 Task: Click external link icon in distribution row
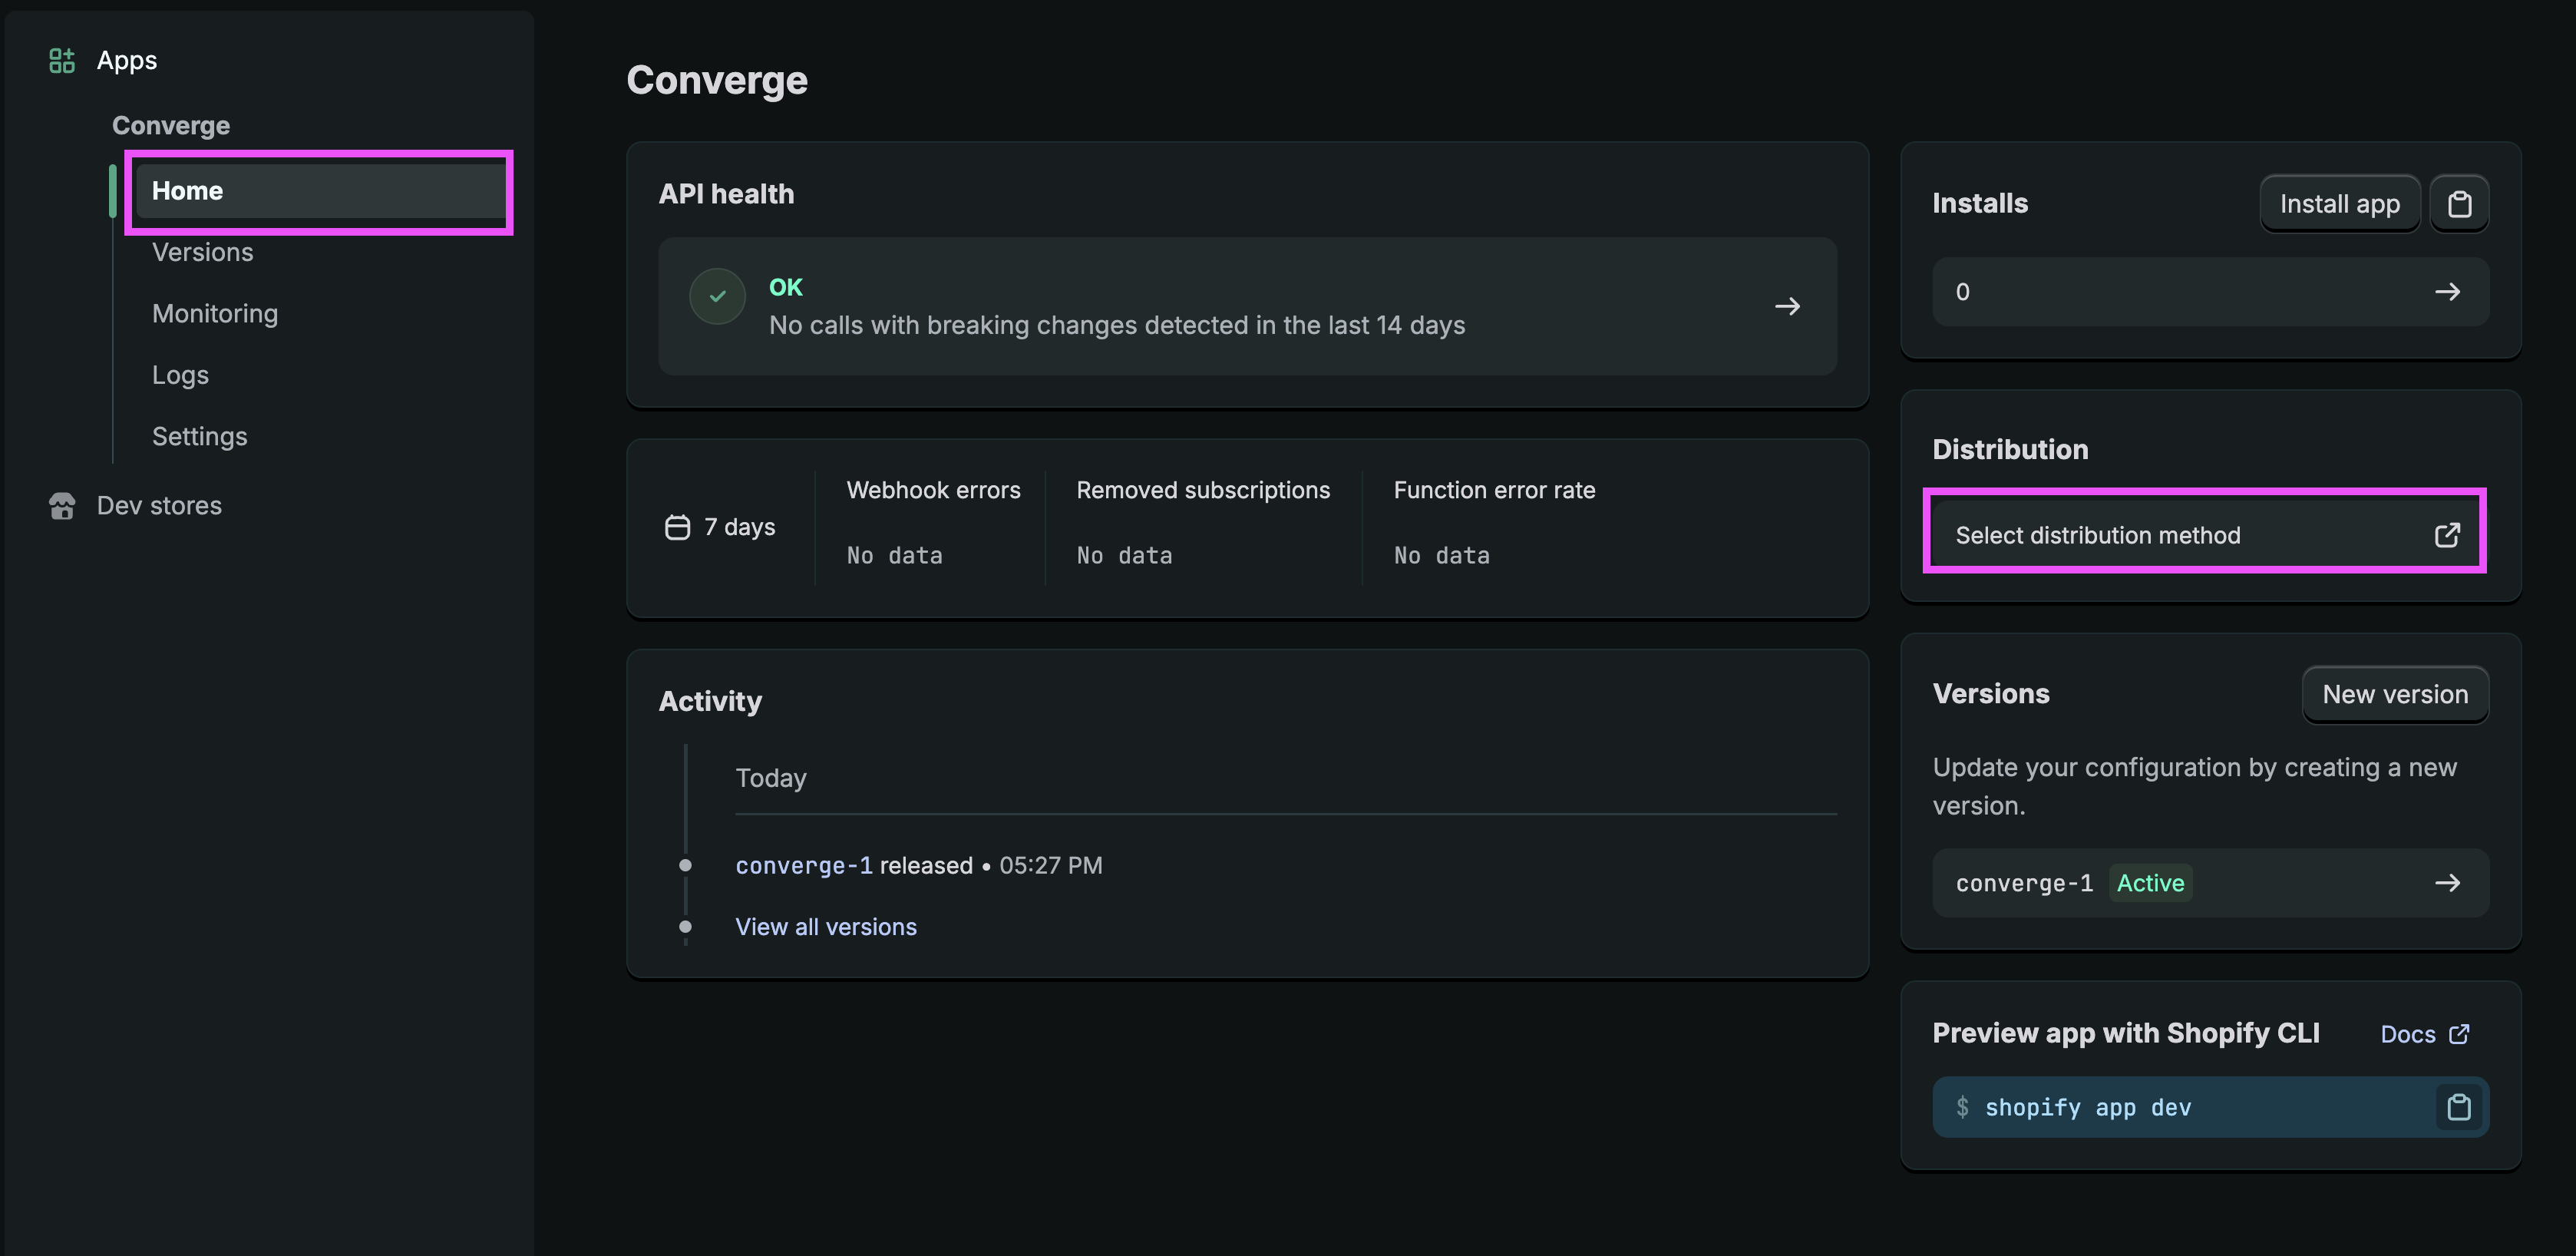point(2447,535)
